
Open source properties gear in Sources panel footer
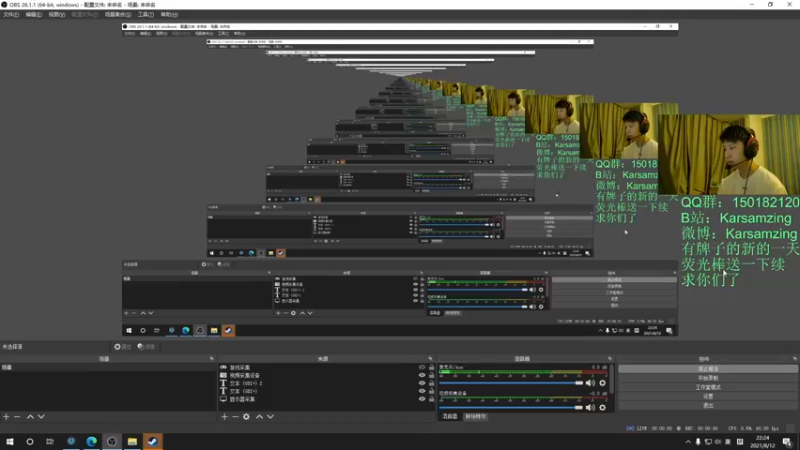click(246, 417)
